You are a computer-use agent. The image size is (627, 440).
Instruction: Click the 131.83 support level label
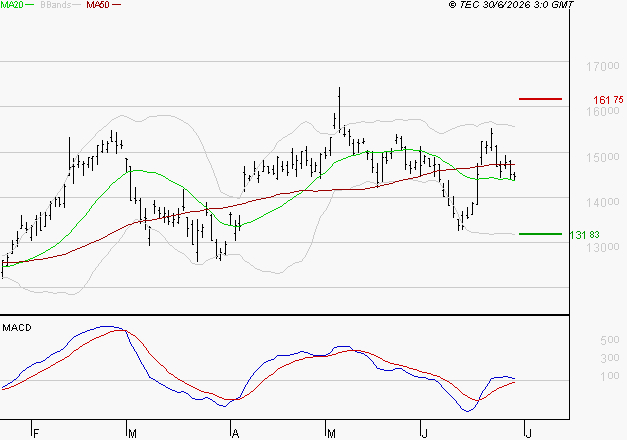tap(584, 235)
